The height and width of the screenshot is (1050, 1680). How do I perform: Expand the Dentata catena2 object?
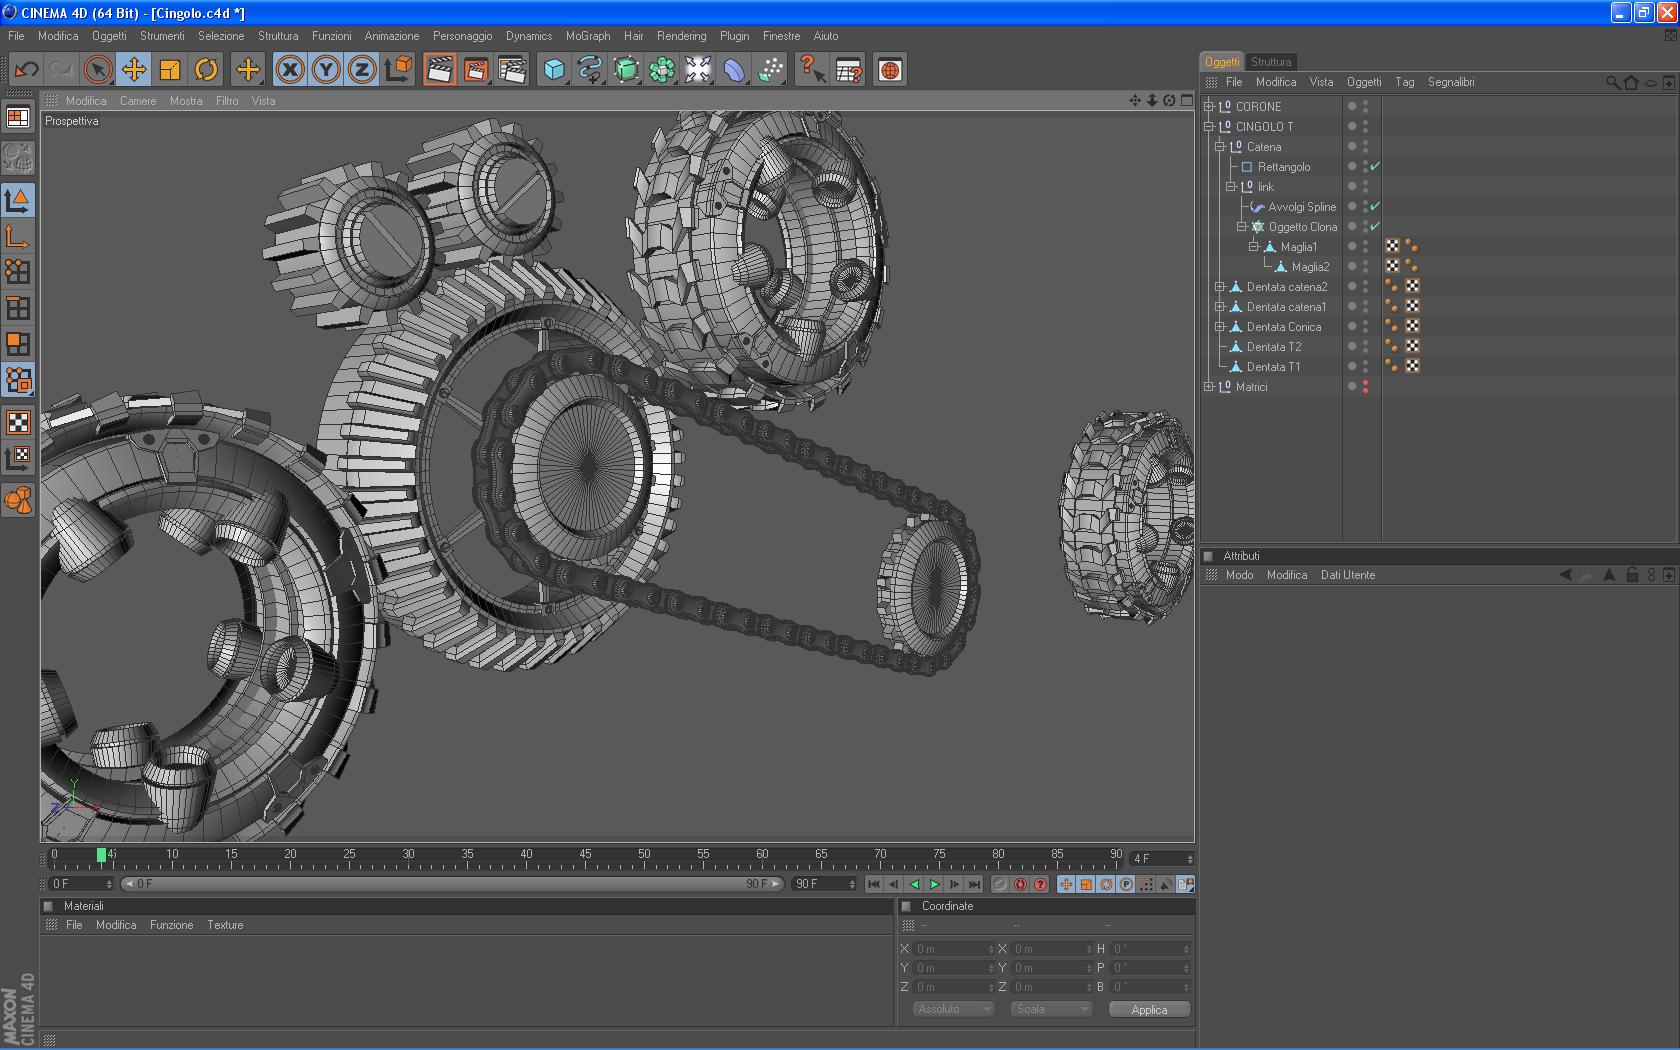click(x=1220, y=287)
